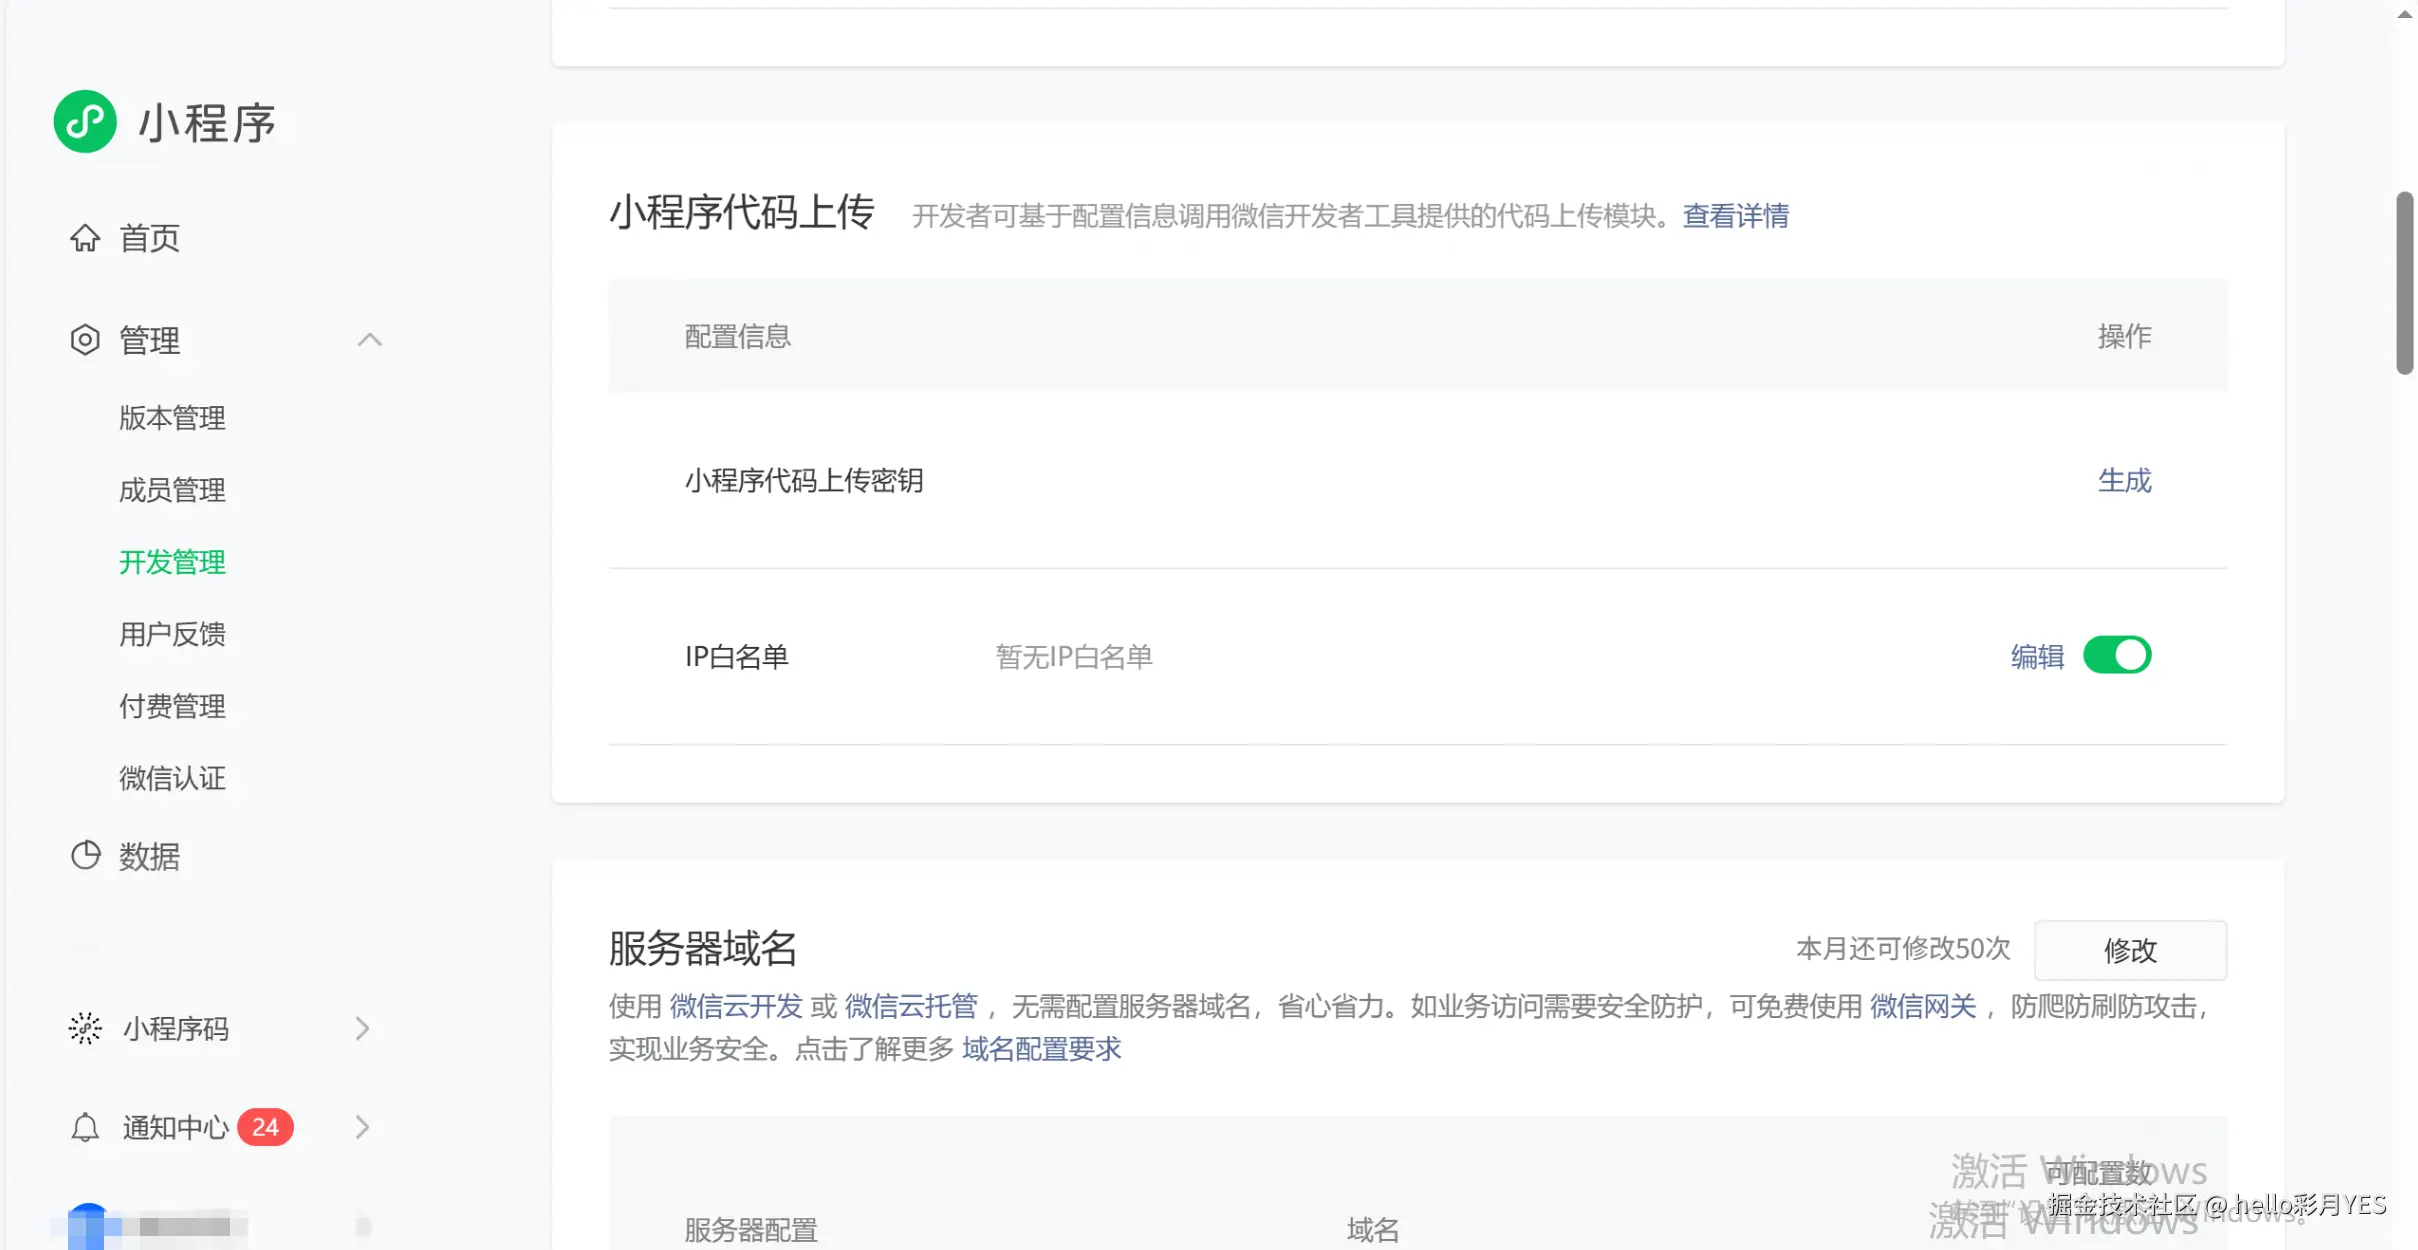This screenshot has height=1250, width=2418.
Task: Click the hexagon icon beside 管理
Action: 85,340
